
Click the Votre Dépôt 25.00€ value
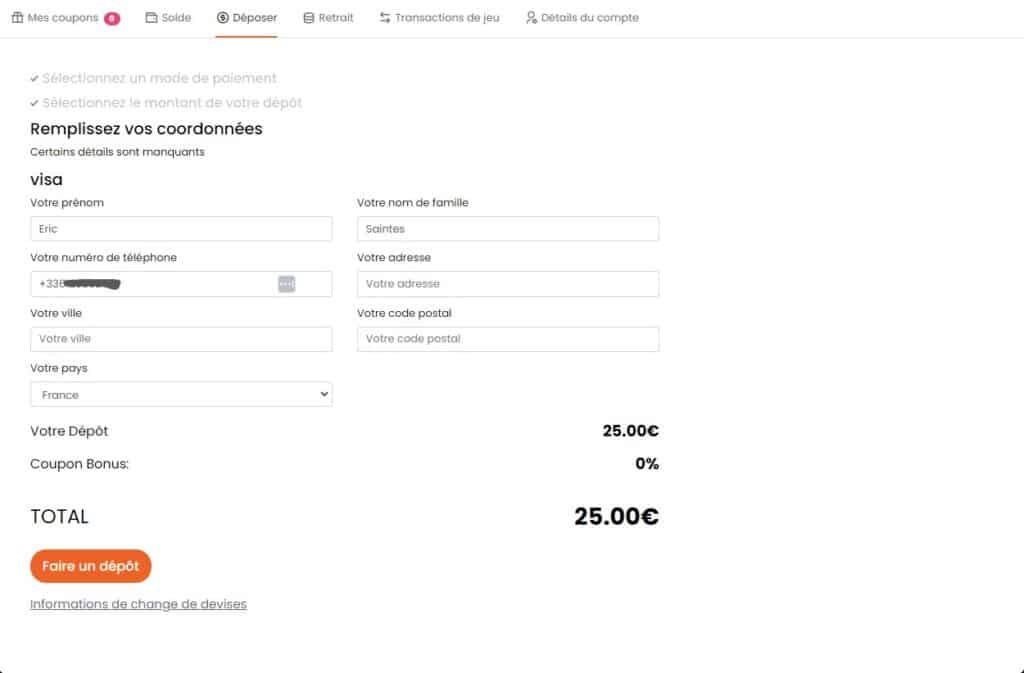tap(631, 431)
